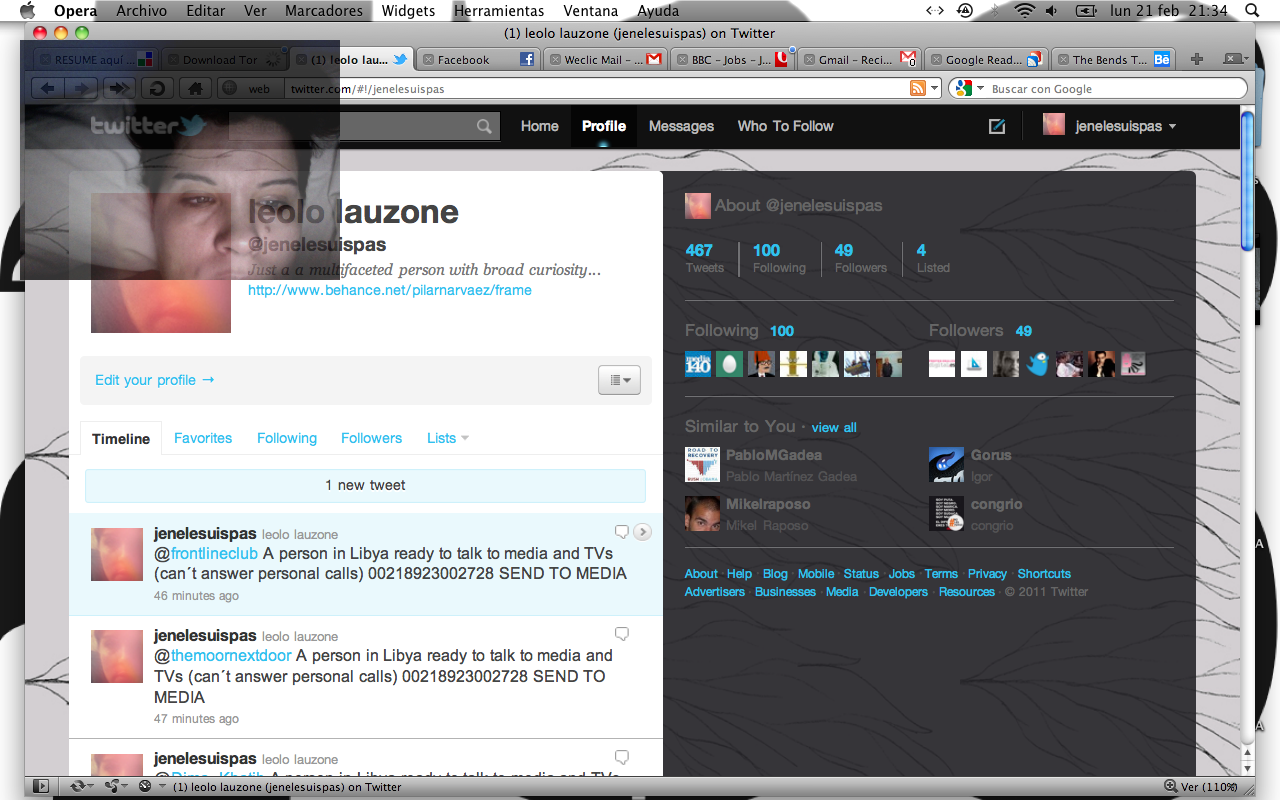Open the profile list actions dropdown button
Viewport: 1280px width, 800px height.
click(619, 380)
